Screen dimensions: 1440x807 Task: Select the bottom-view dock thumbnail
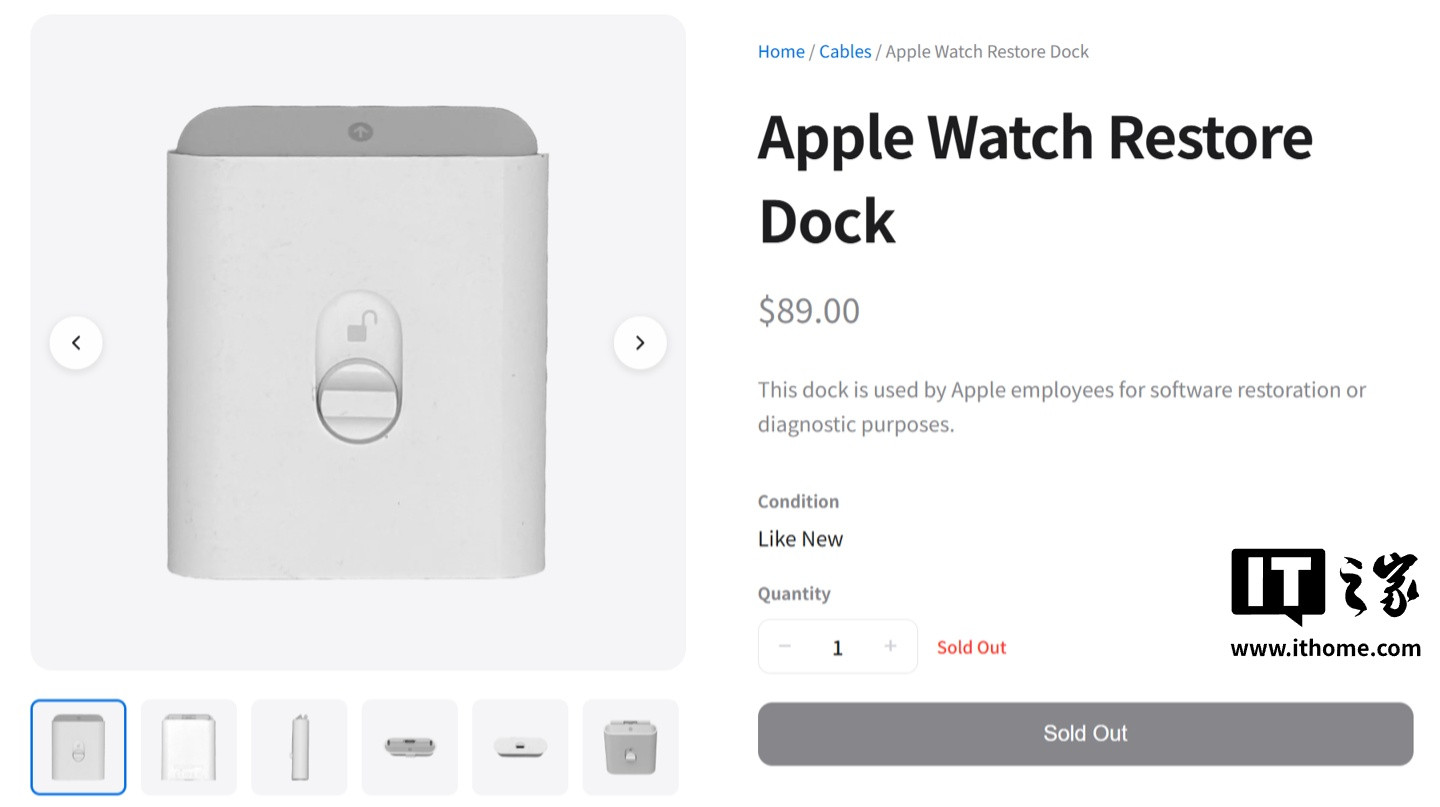(x=519, y=747)
